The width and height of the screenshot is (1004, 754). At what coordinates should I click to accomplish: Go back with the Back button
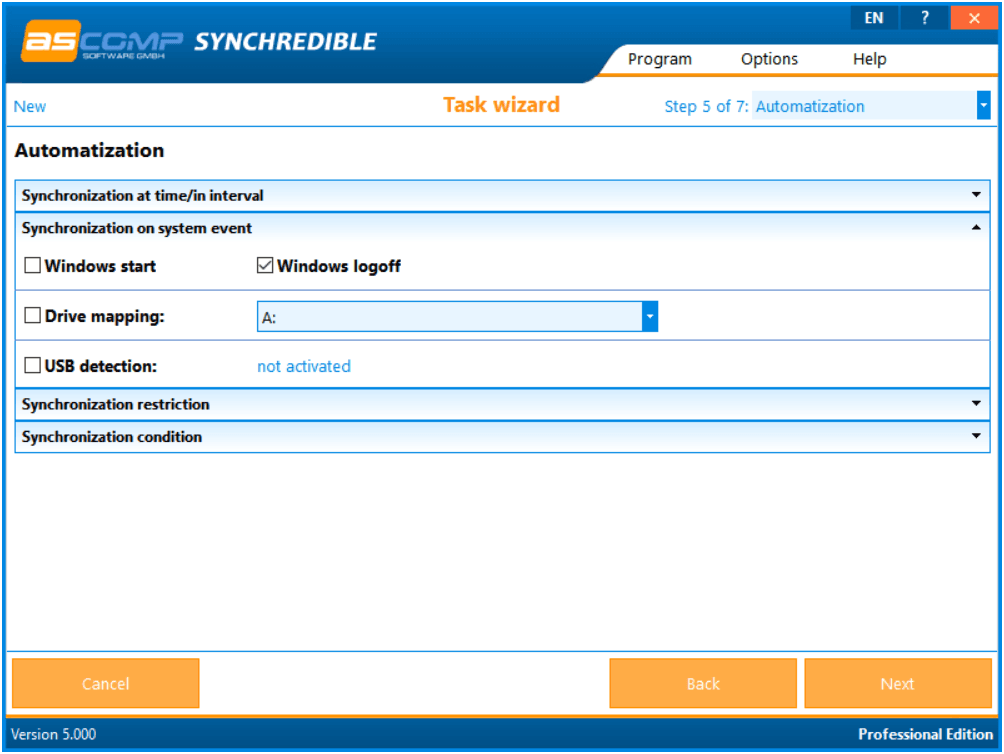click(x=703, y=684)
